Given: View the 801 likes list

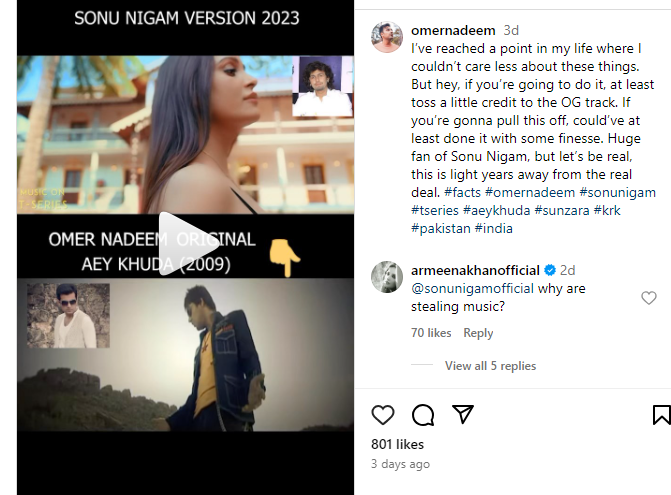Looking at the screenshot, I should [397, 444].
